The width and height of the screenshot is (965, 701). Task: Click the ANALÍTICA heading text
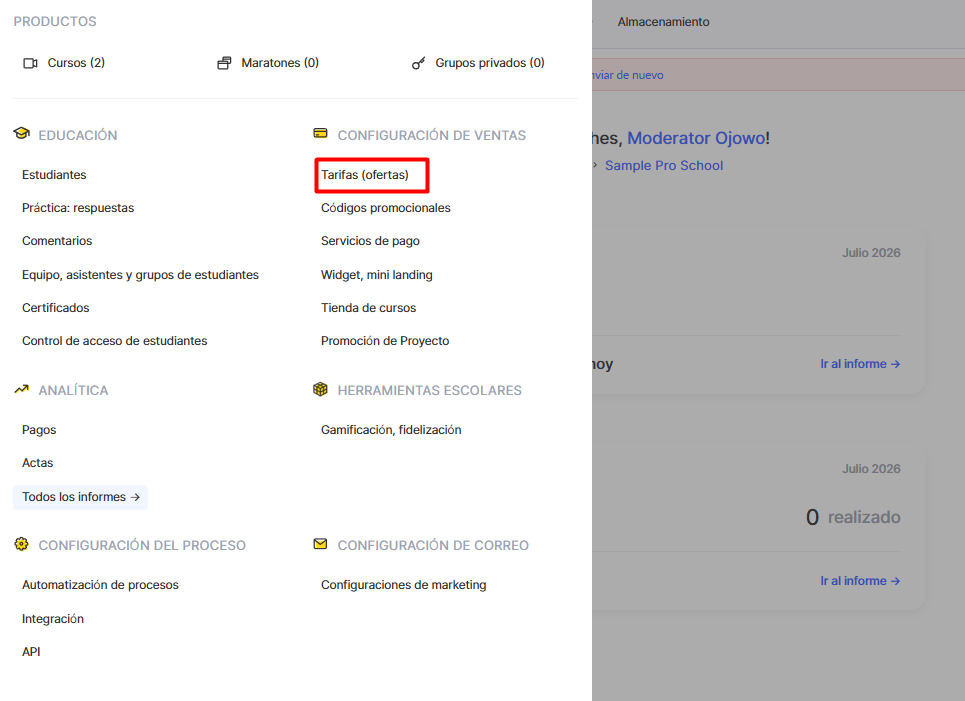pos(73,390)
